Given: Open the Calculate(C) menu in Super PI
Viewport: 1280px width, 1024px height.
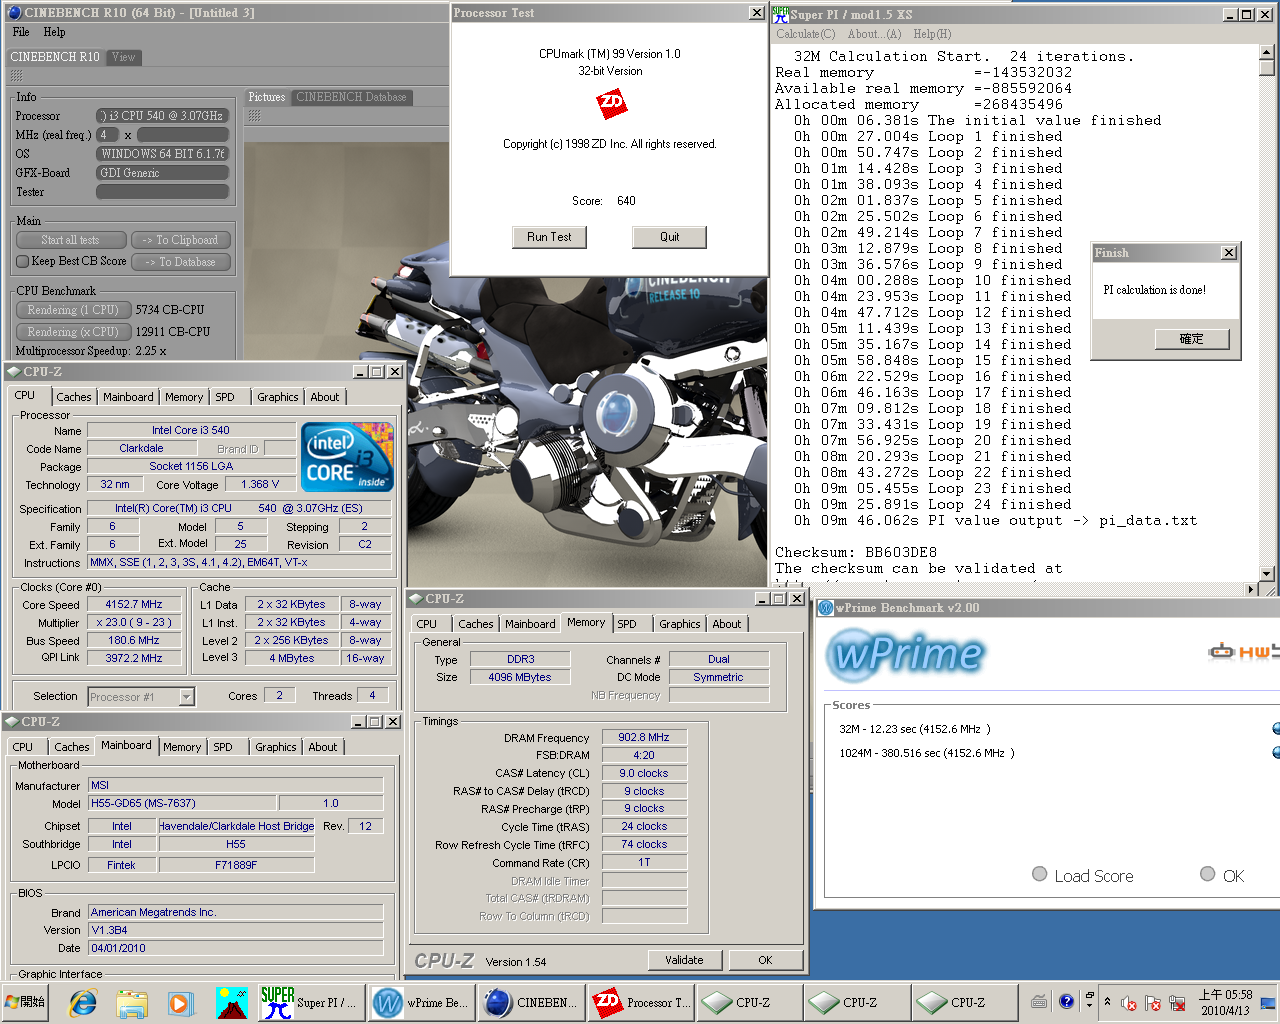Looking at the screenshot, I should click(806, 34).
